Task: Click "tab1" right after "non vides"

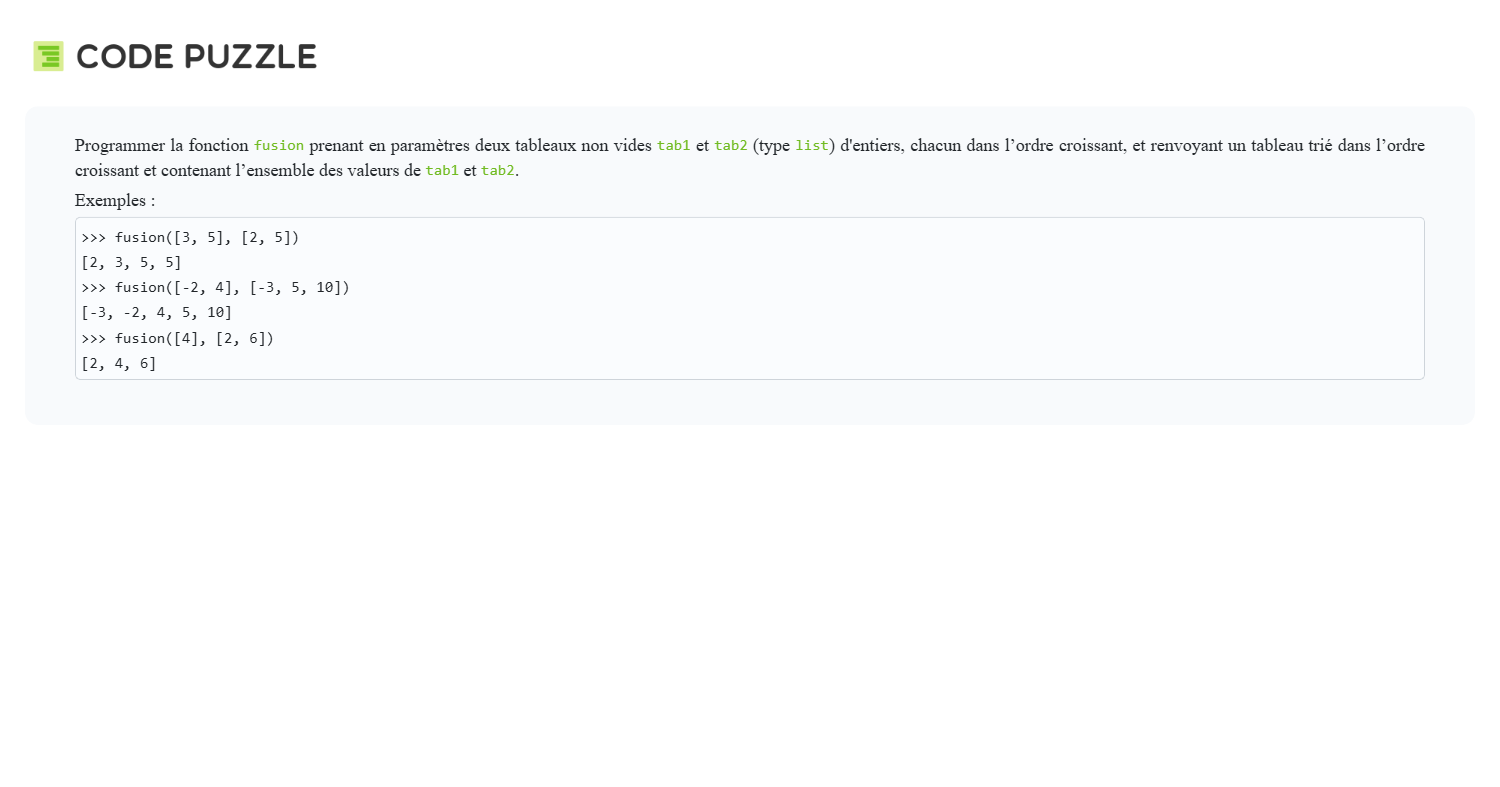Action: point(673,146)
